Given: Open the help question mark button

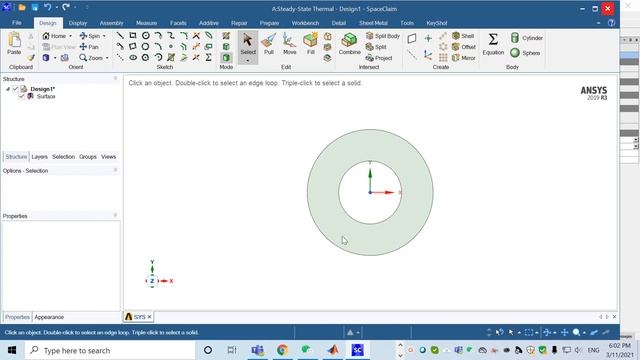Looking at the screenshot, I should (x=611, y=23).
